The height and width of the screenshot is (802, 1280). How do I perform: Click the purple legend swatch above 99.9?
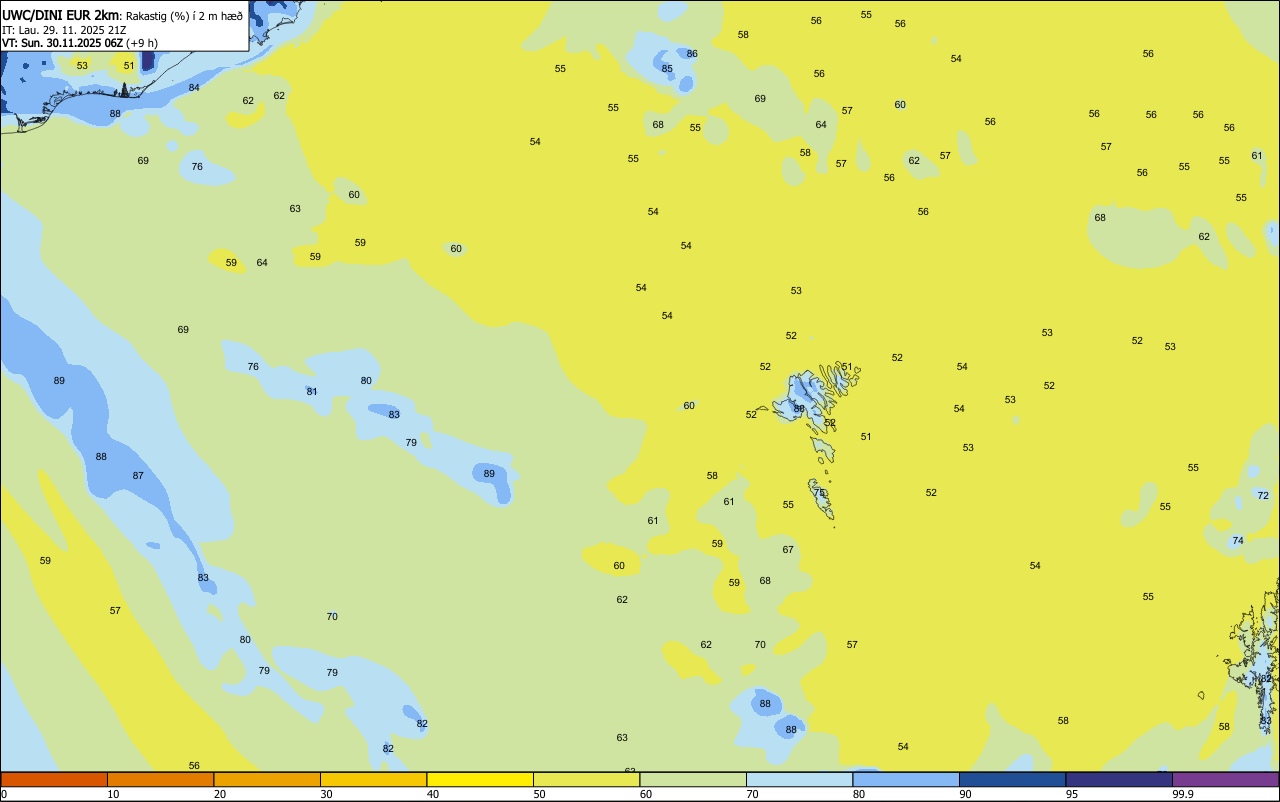point(1225,779)
